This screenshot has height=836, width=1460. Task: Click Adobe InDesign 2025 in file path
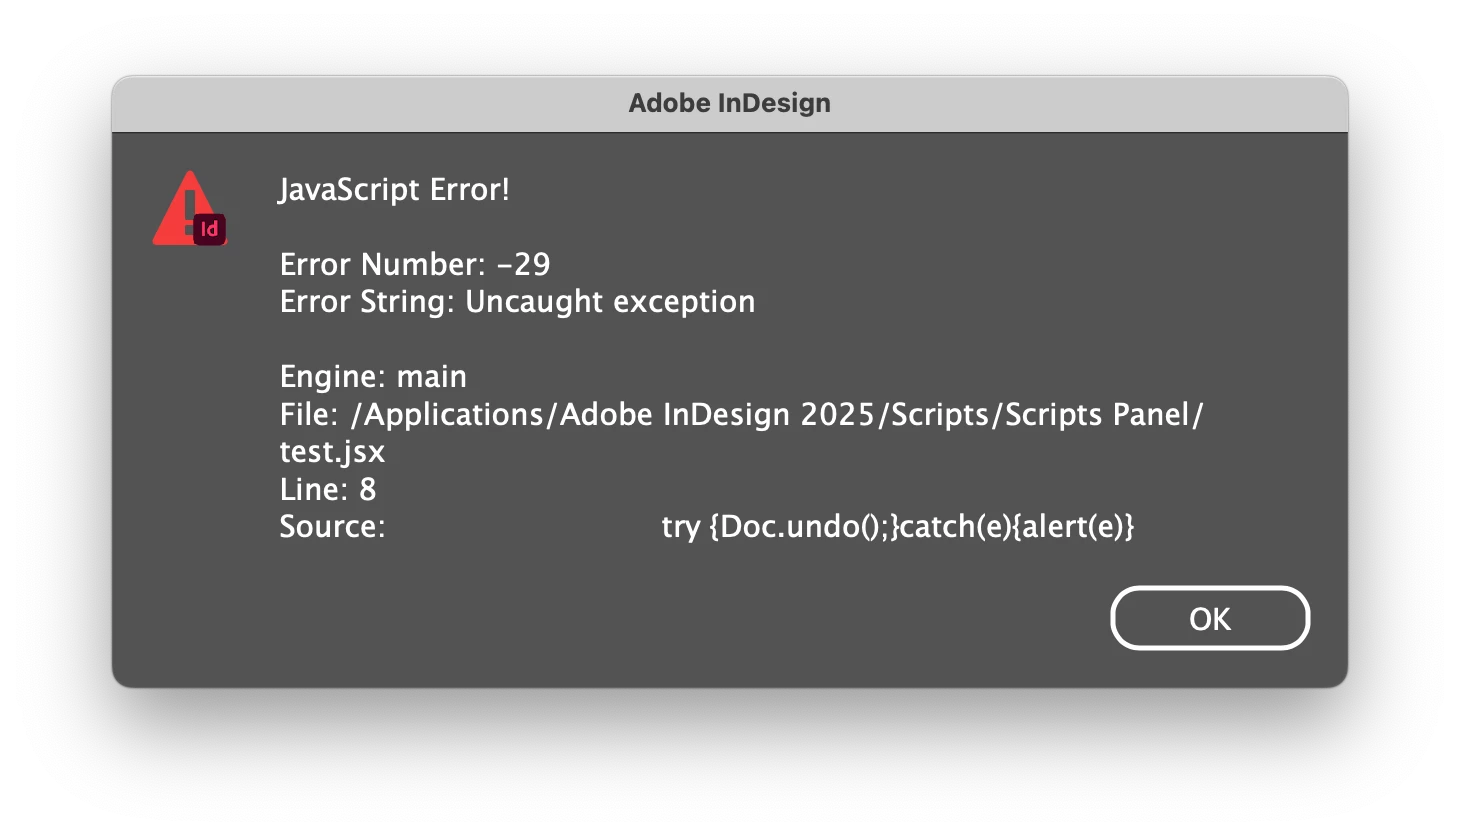click(718, 414)
